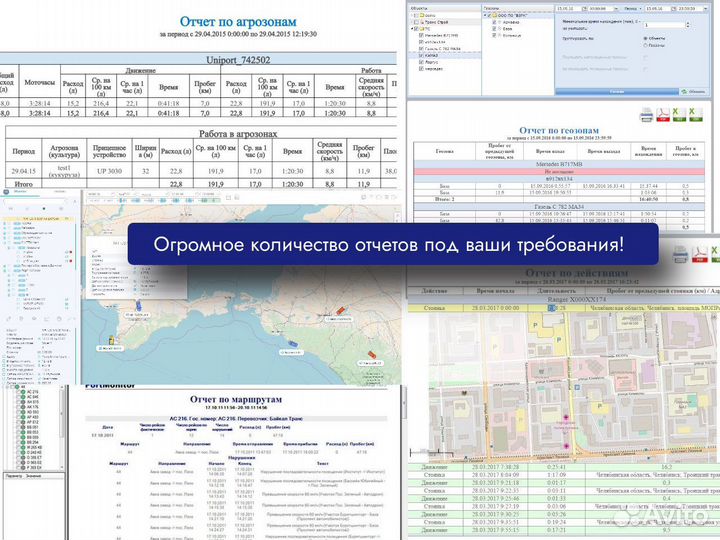The width and height of the screenshot is (720, 540).
Task: Click Газель С 782 МА34 group row in report
Action: (x=559, y=207)
